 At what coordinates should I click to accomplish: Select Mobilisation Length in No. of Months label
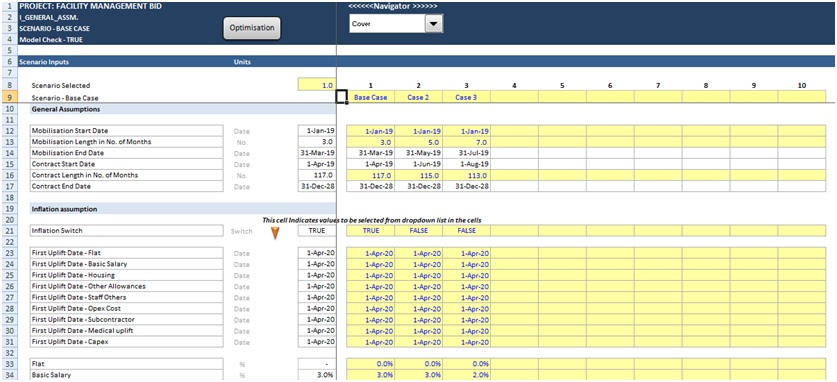click(127, 142)
